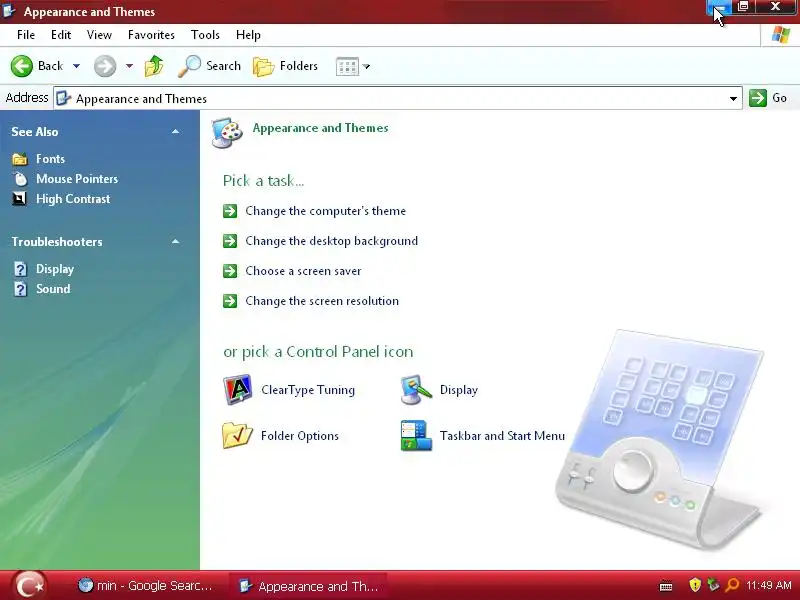Open the Fonts link in See Also
800x600 pixels.
tap(51, 159)
